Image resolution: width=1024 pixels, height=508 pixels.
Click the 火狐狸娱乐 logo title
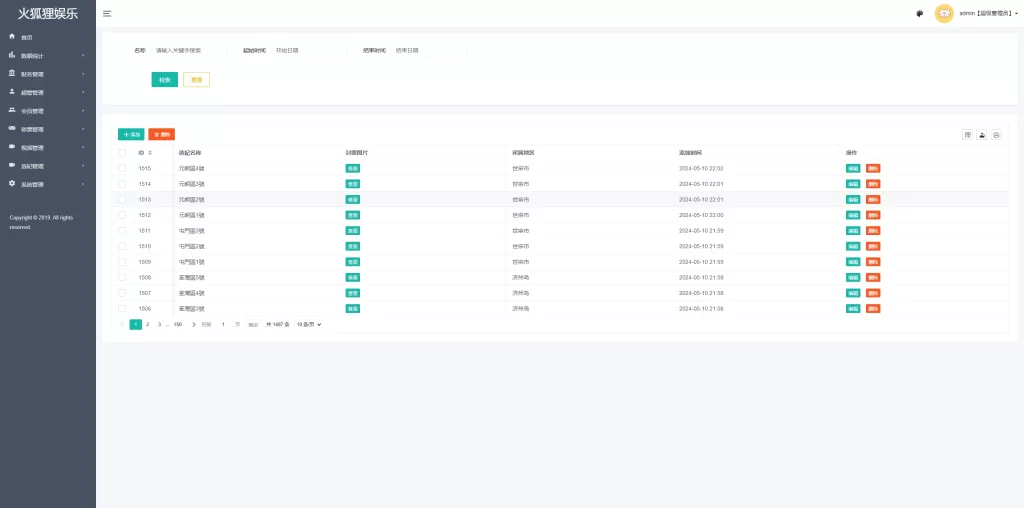(48, 14)
